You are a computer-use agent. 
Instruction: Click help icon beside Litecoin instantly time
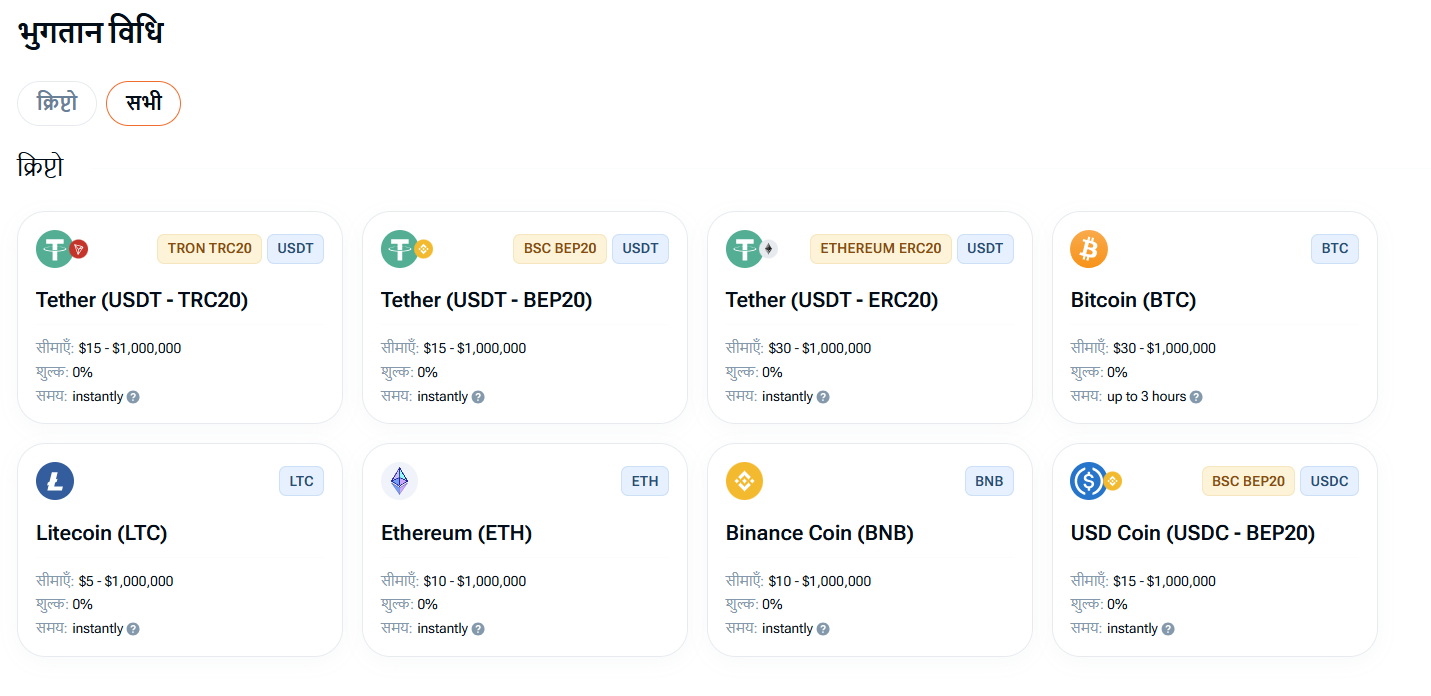pyautogui.click(x=133, y=629)
